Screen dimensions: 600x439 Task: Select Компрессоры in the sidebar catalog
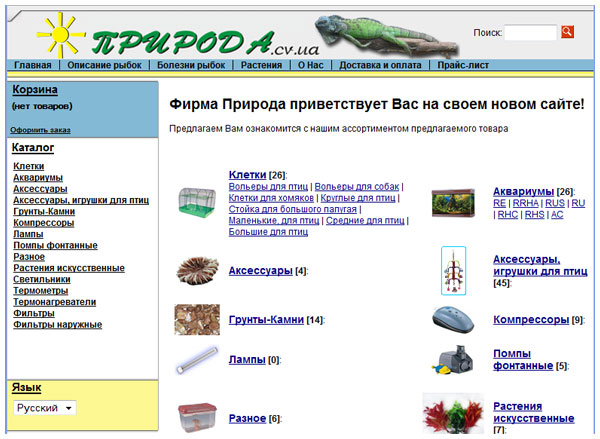coord(44,223)
